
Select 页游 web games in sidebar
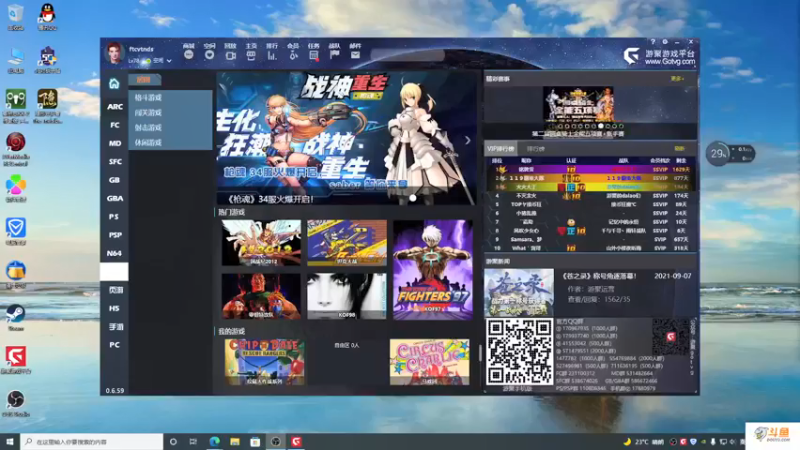point(115,290)
